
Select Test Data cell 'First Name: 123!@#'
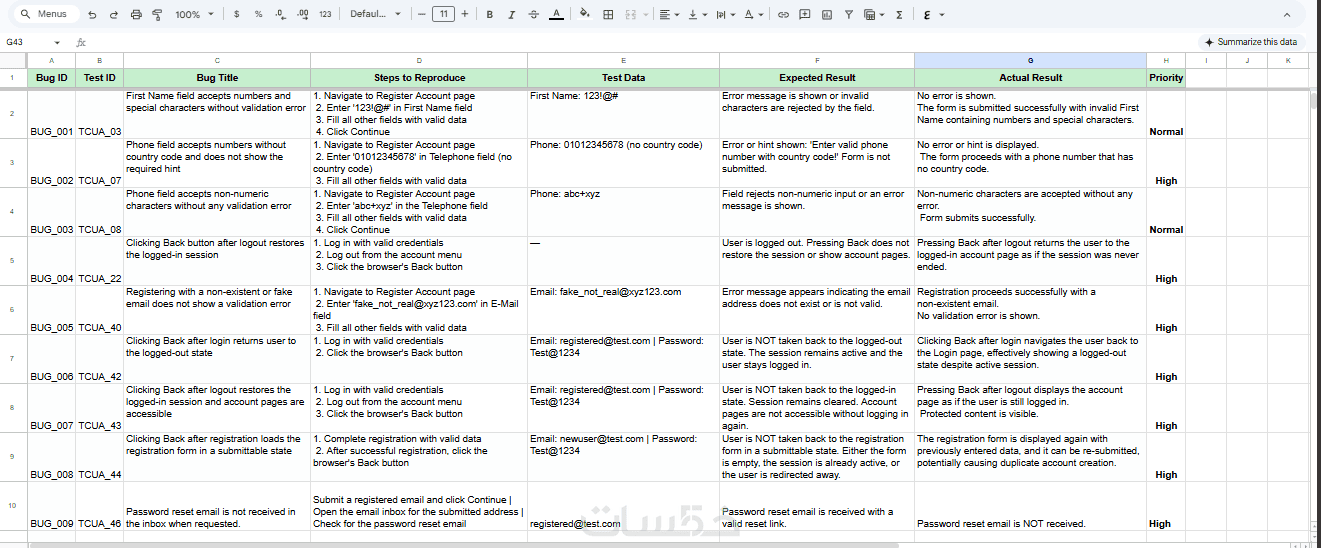pyautogui.click(x=623, y=114)
